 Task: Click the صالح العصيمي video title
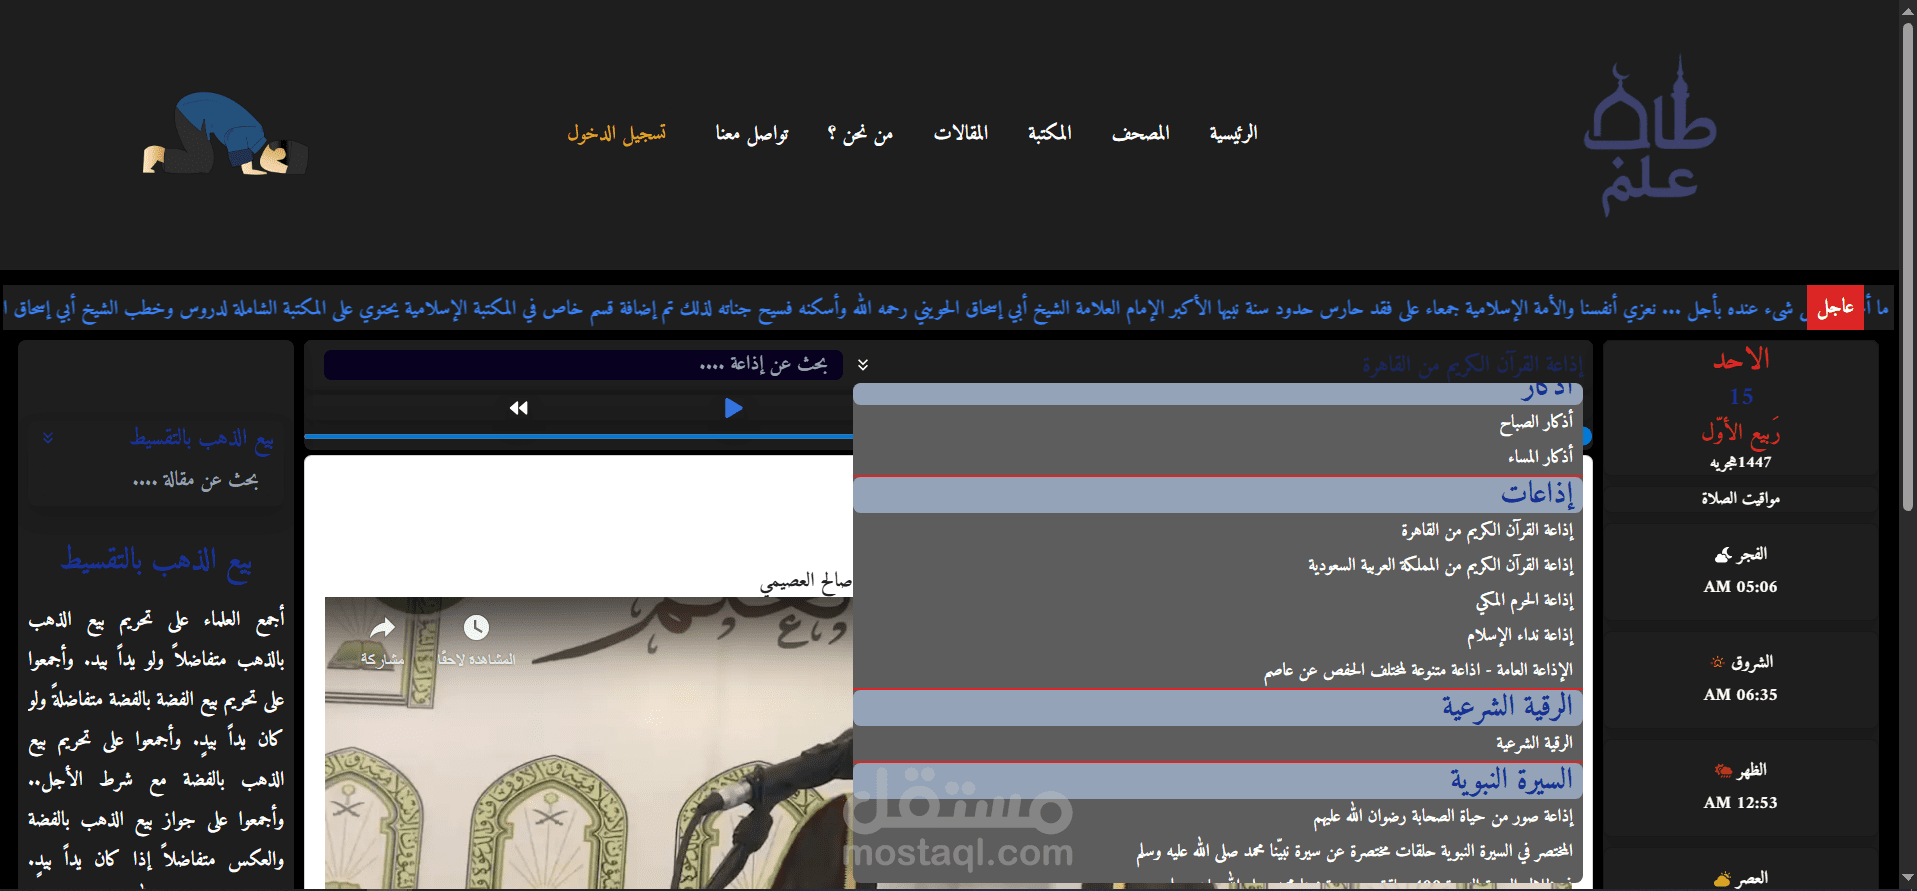[x=806, y=582]
